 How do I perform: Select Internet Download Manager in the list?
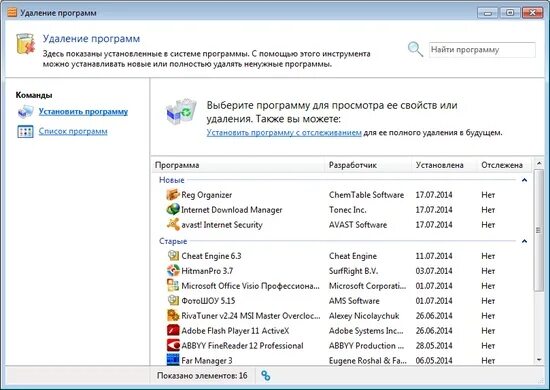point(232,210)
